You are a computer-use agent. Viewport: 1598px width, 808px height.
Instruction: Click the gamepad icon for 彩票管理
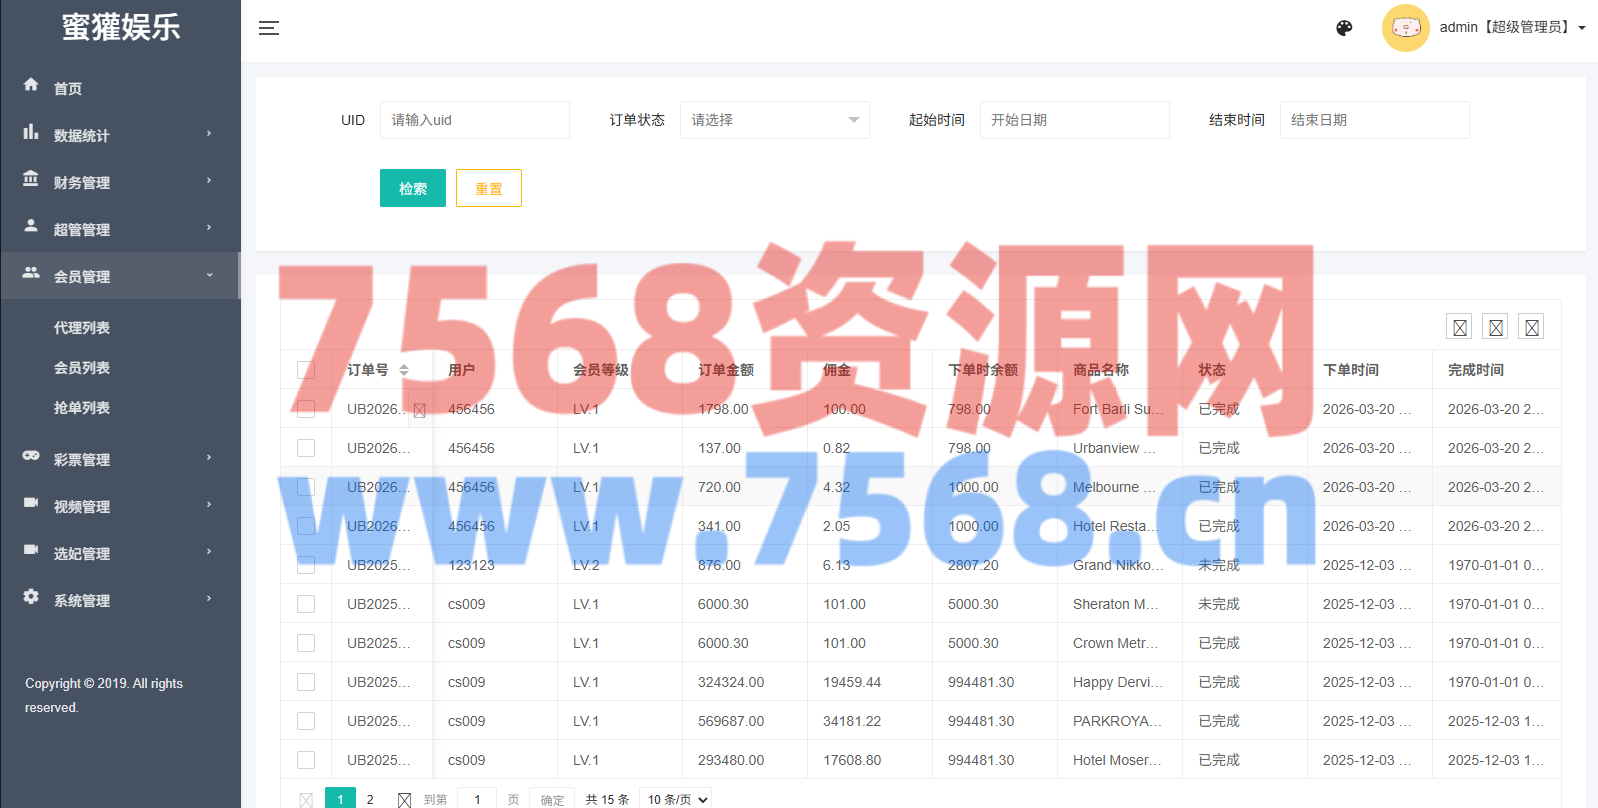pyautogui.click(x=31, y=456)
